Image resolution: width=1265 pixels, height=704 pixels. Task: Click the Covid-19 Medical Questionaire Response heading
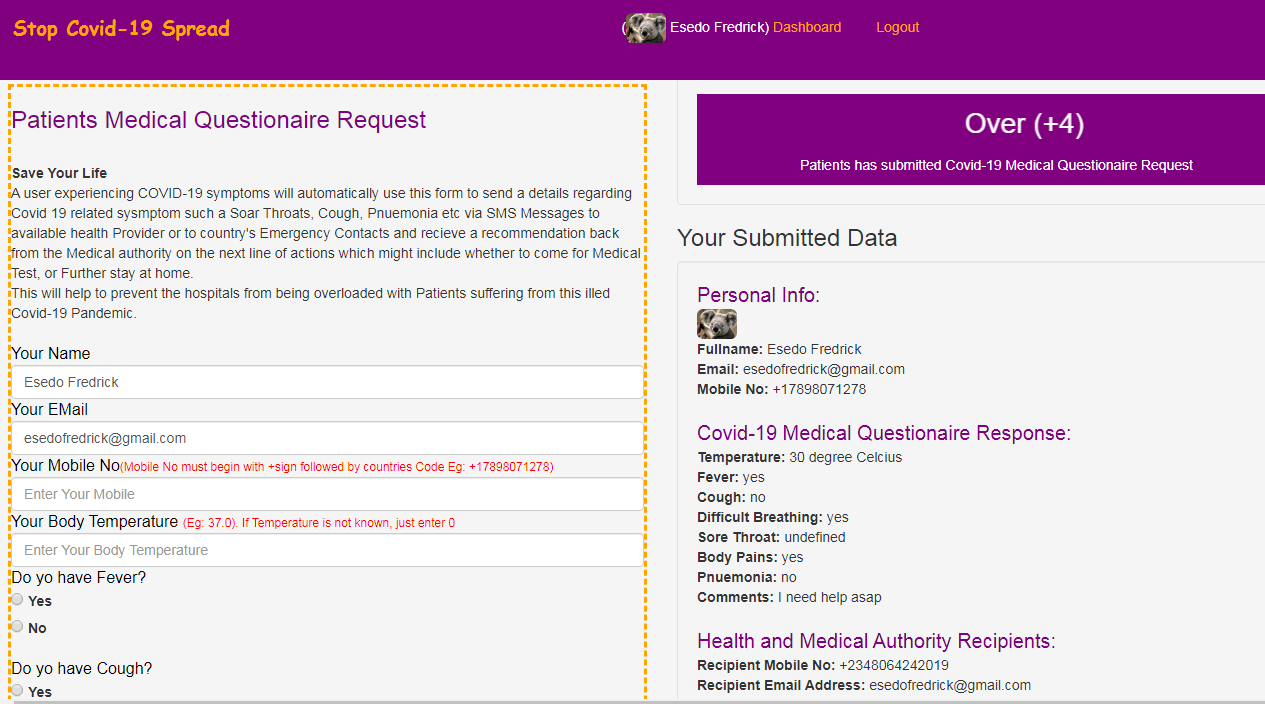pos(884,433)
